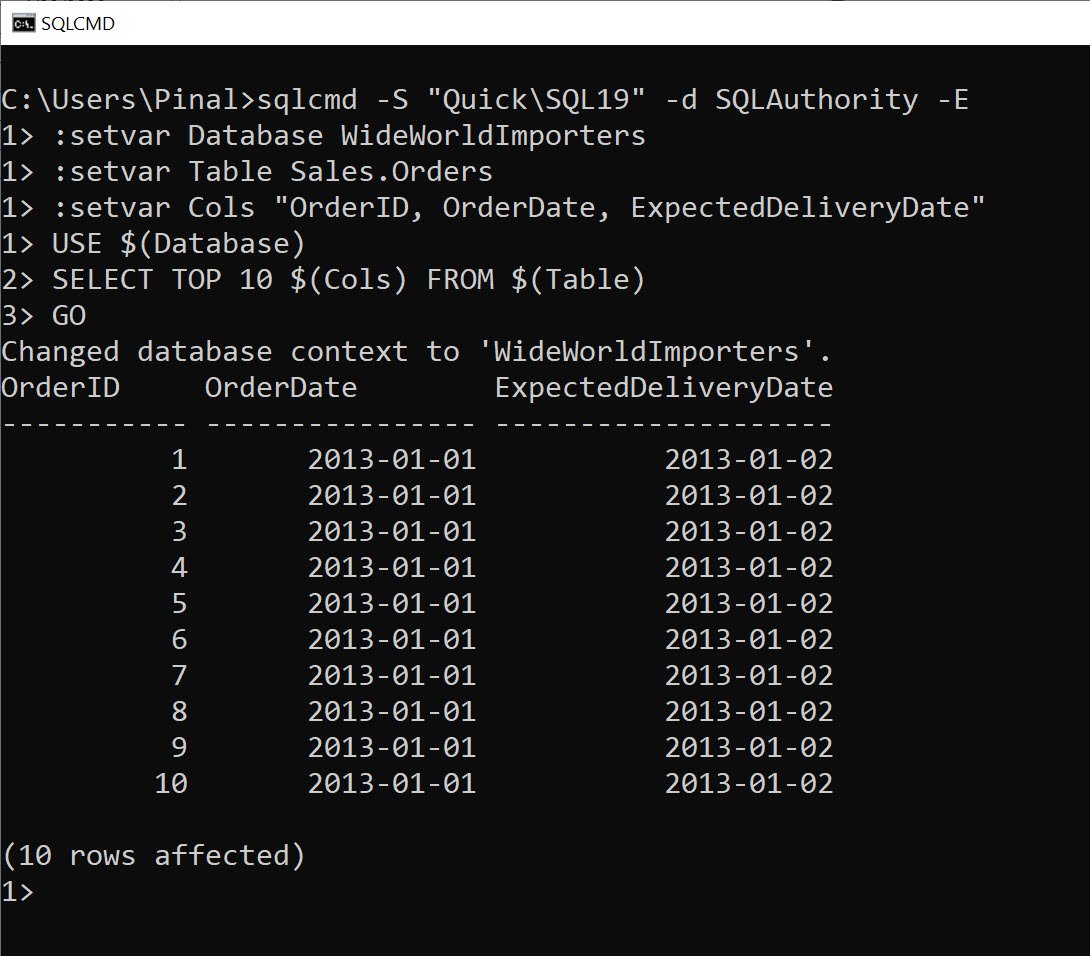Click the sqlcmd connection command line

pos(485,99)
